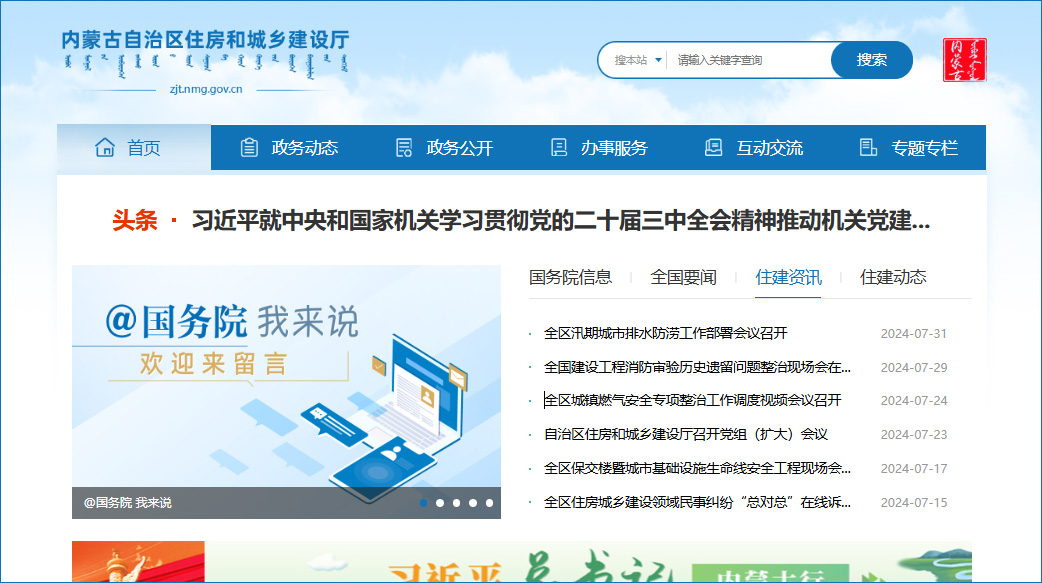Open article 自治区住房和城乡建设厅召开党组（扩大）会议
The image size is (1042, 583).
pyautogui.click(x=686, y=434)
